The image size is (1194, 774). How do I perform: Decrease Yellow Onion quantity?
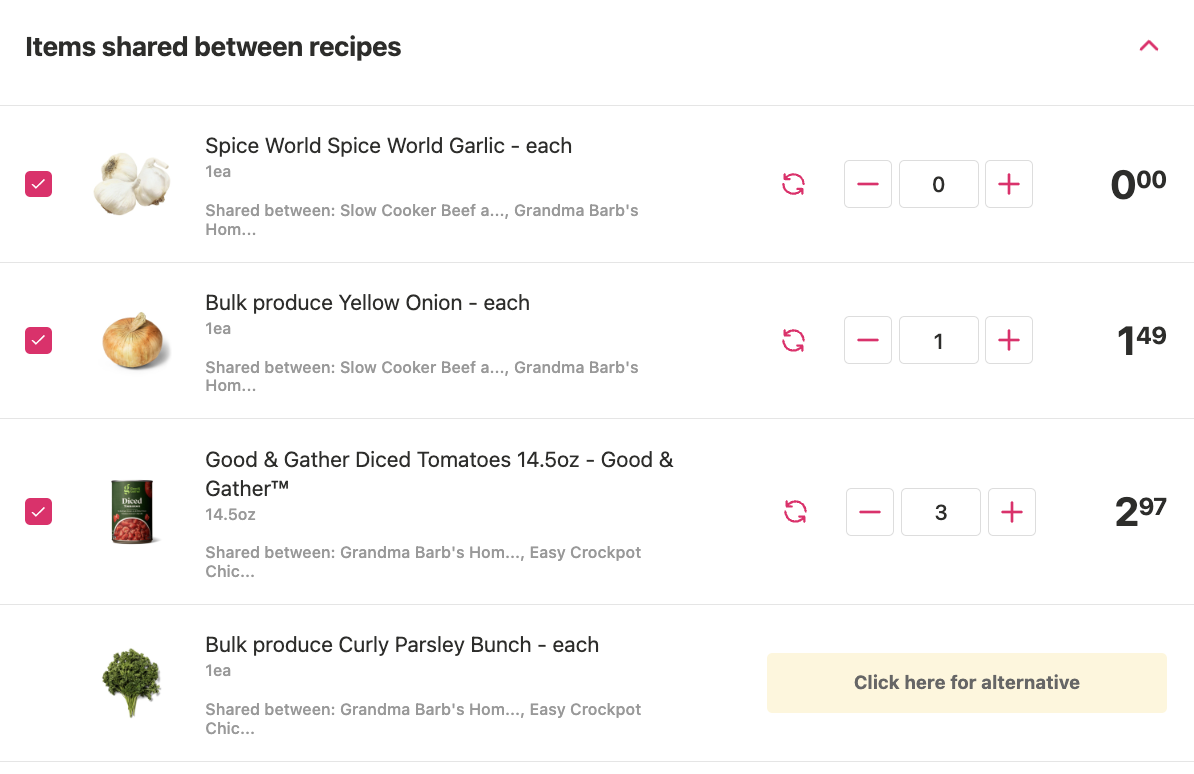coord(868,340)
